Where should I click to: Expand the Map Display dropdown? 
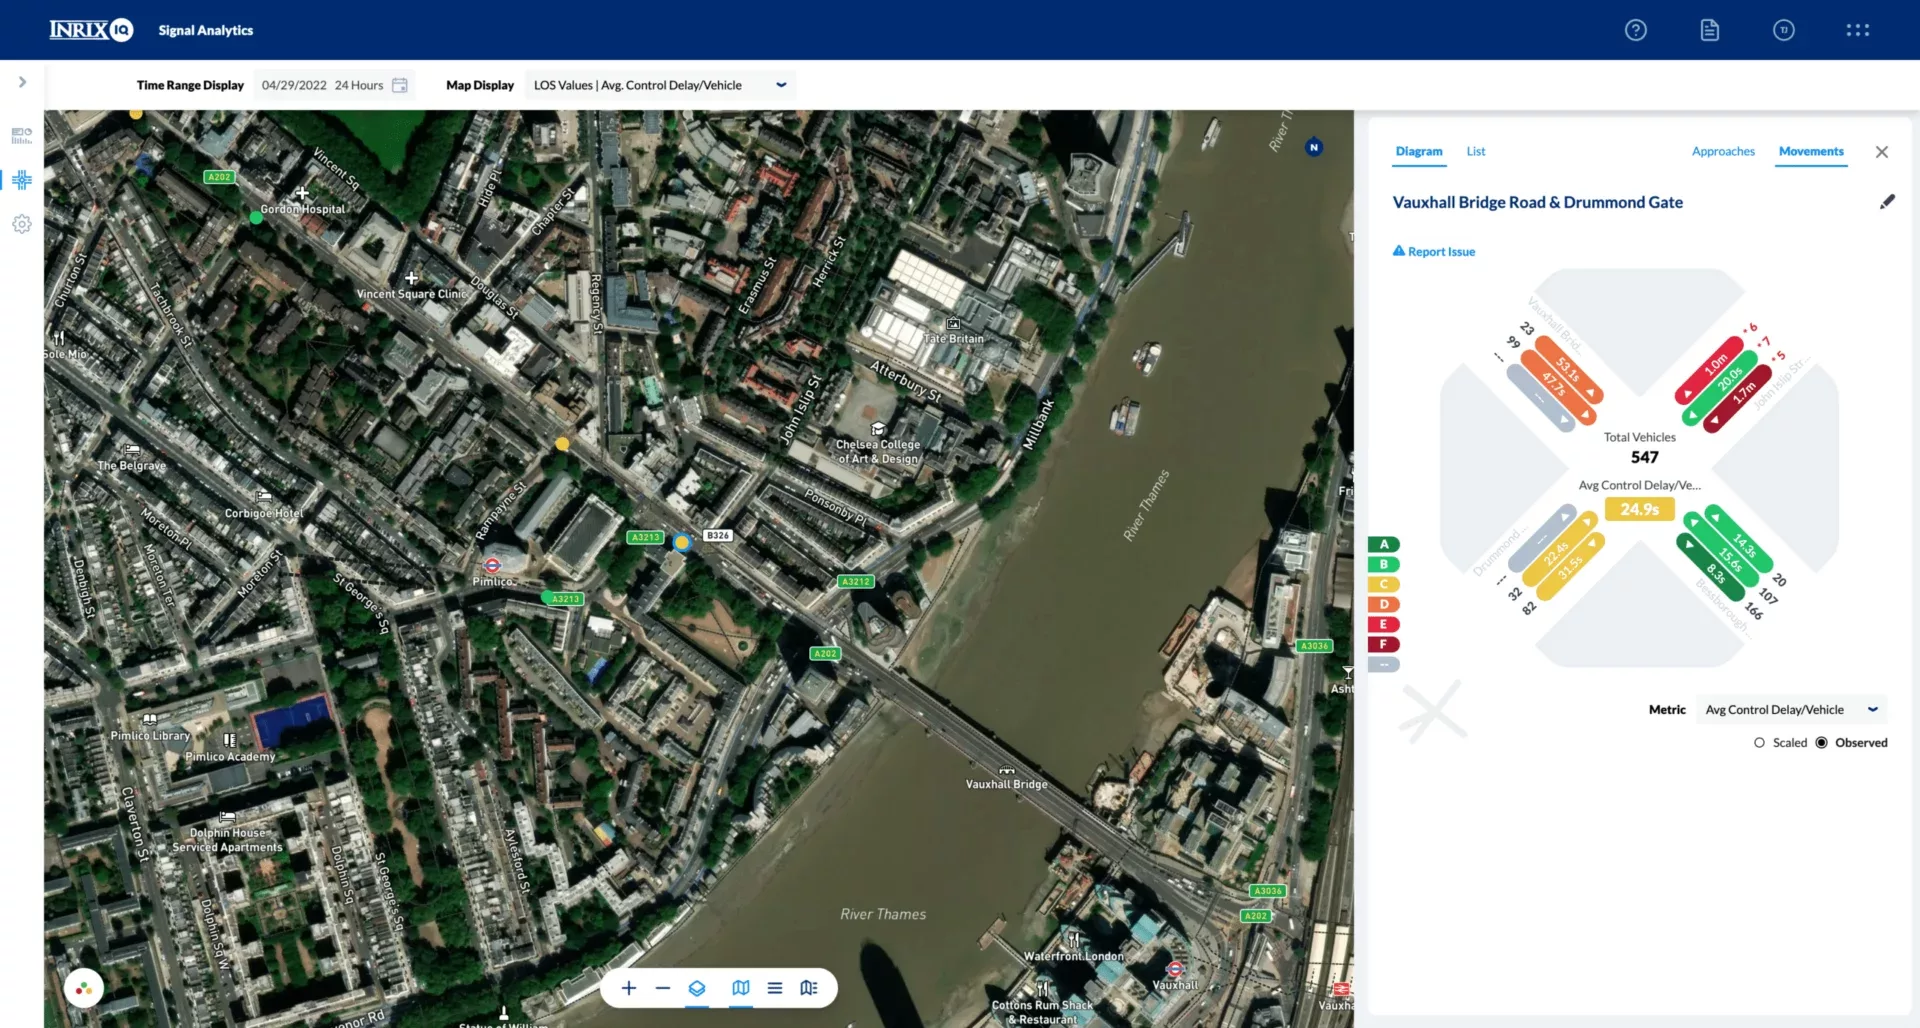(x=781, y=85)
